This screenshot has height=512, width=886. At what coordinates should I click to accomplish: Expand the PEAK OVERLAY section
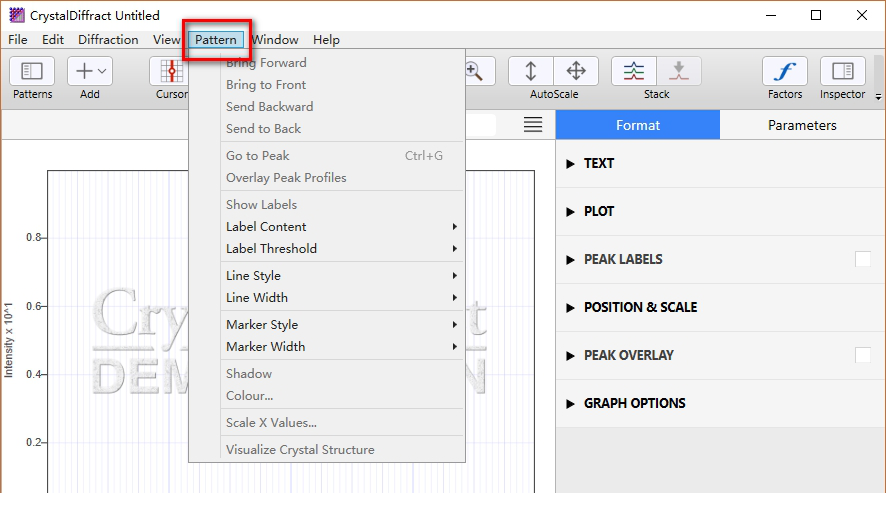[x=570, y=355]
